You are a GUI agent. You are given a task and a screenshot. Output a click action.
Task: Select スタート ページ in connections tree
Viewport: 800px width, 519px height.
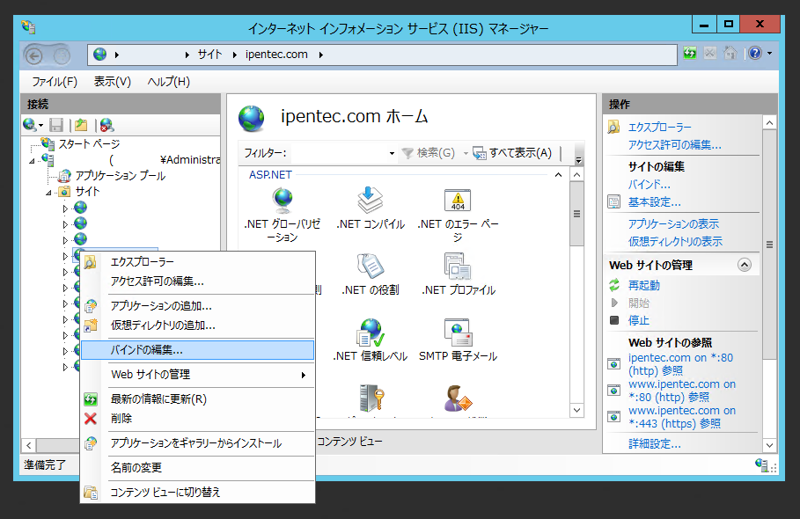click(89, 144)
